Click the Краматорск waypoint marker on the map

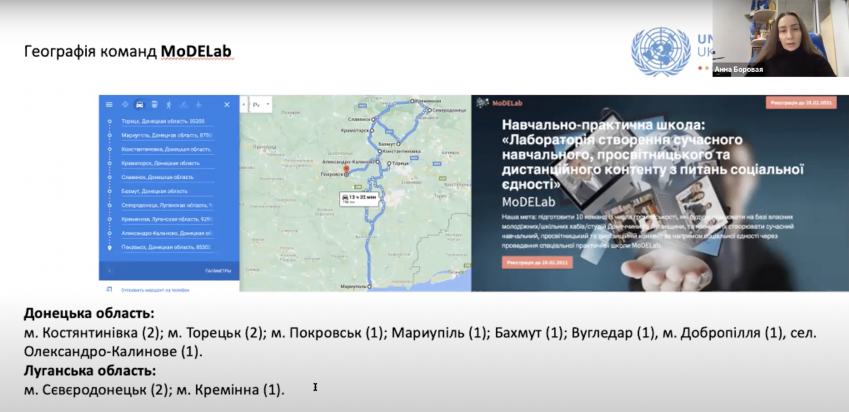pos(372,130)
